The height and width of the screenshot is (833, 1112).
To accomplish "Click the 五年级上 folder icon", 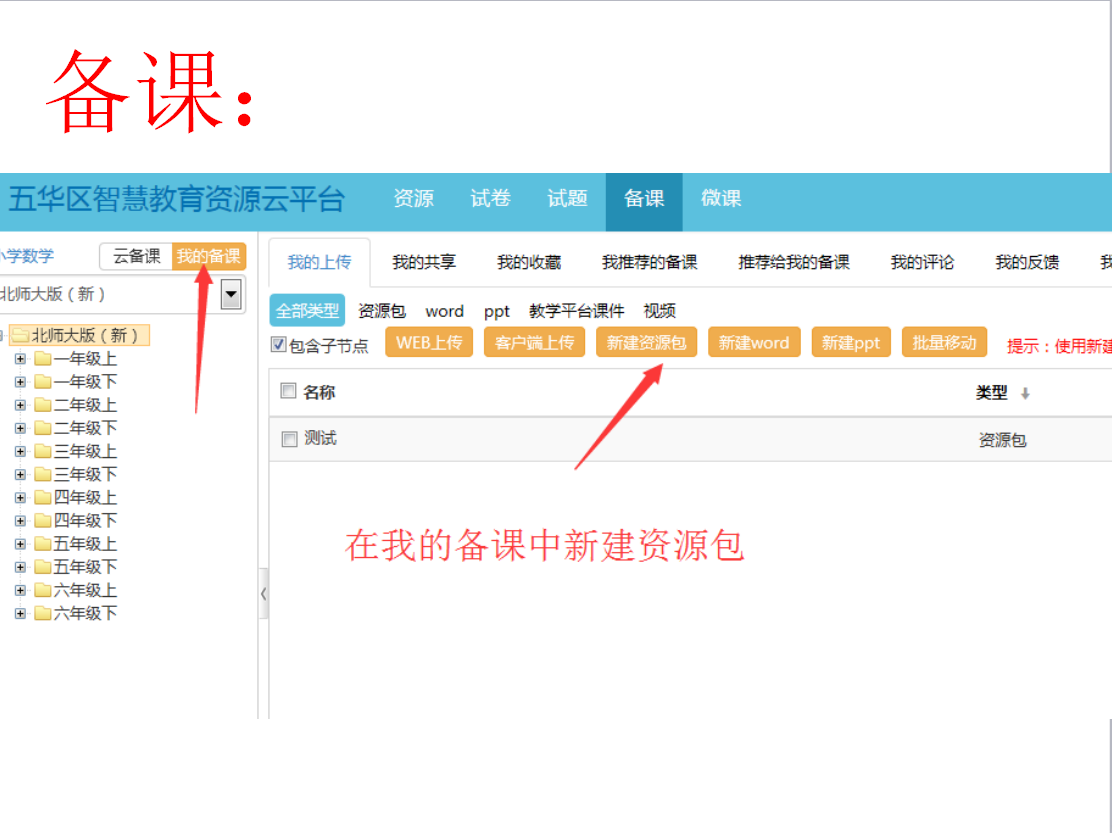I will (x=43, y=544).
